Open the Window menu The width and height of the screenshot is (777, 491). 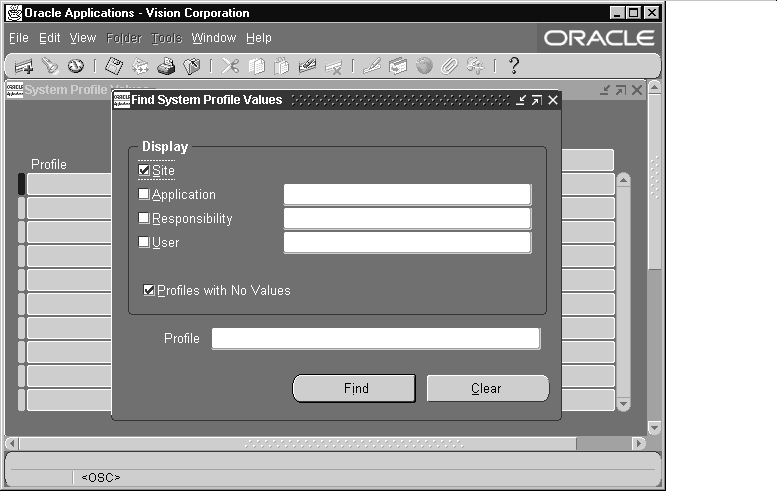[x=214, y=38]
